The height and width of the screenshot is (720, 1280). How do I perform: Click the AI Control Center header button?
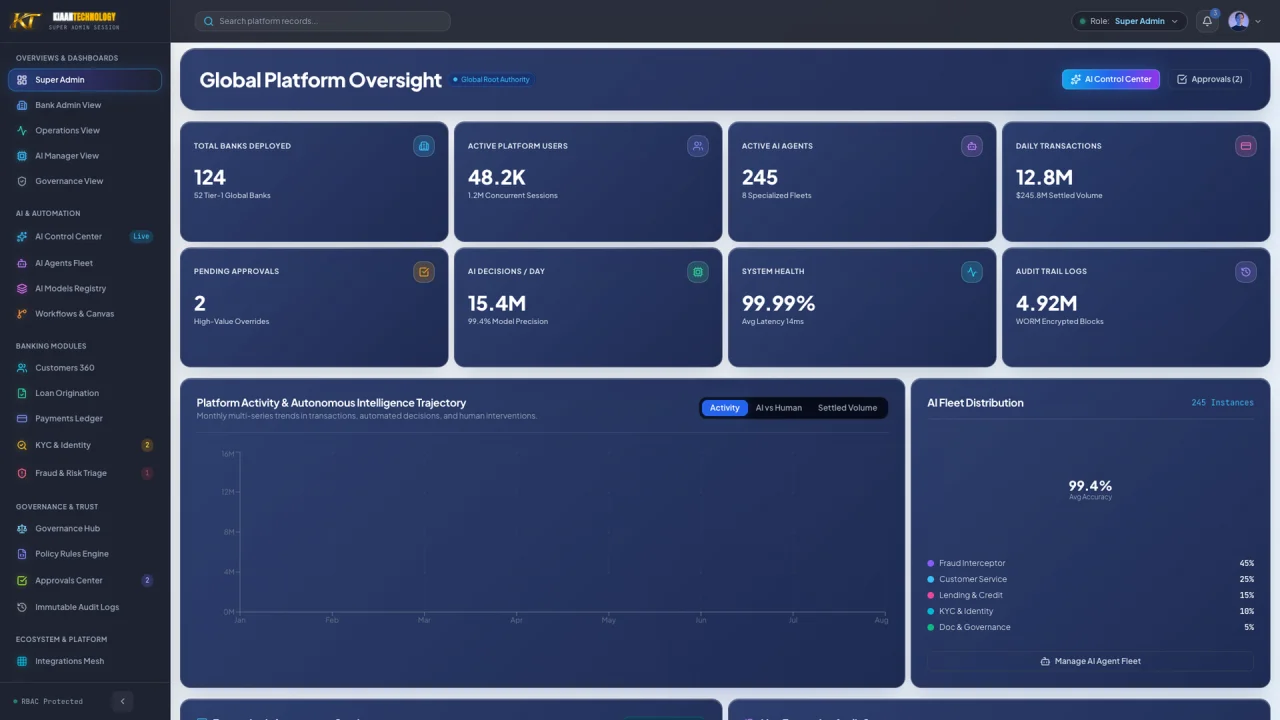click(x=1111, y=79)
